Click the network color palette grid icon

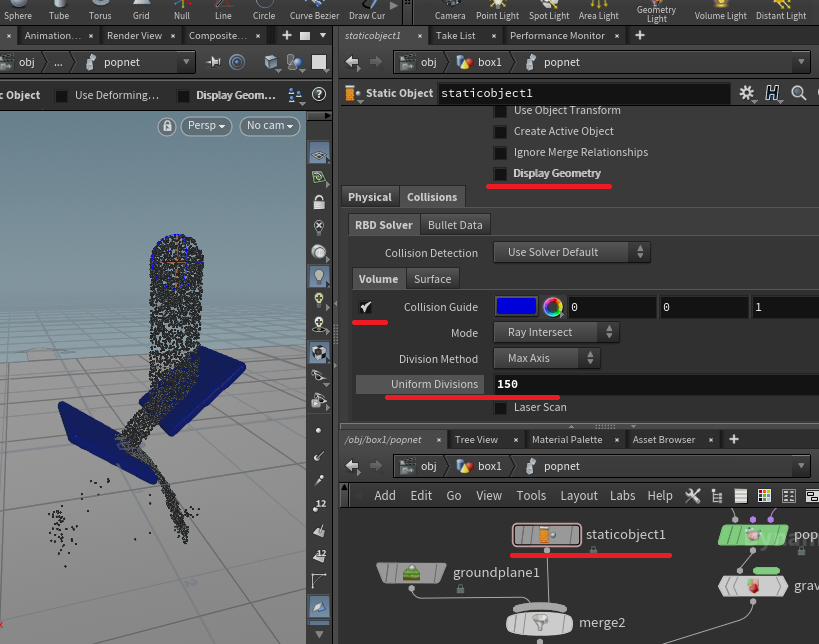click(x=764, y=496)
